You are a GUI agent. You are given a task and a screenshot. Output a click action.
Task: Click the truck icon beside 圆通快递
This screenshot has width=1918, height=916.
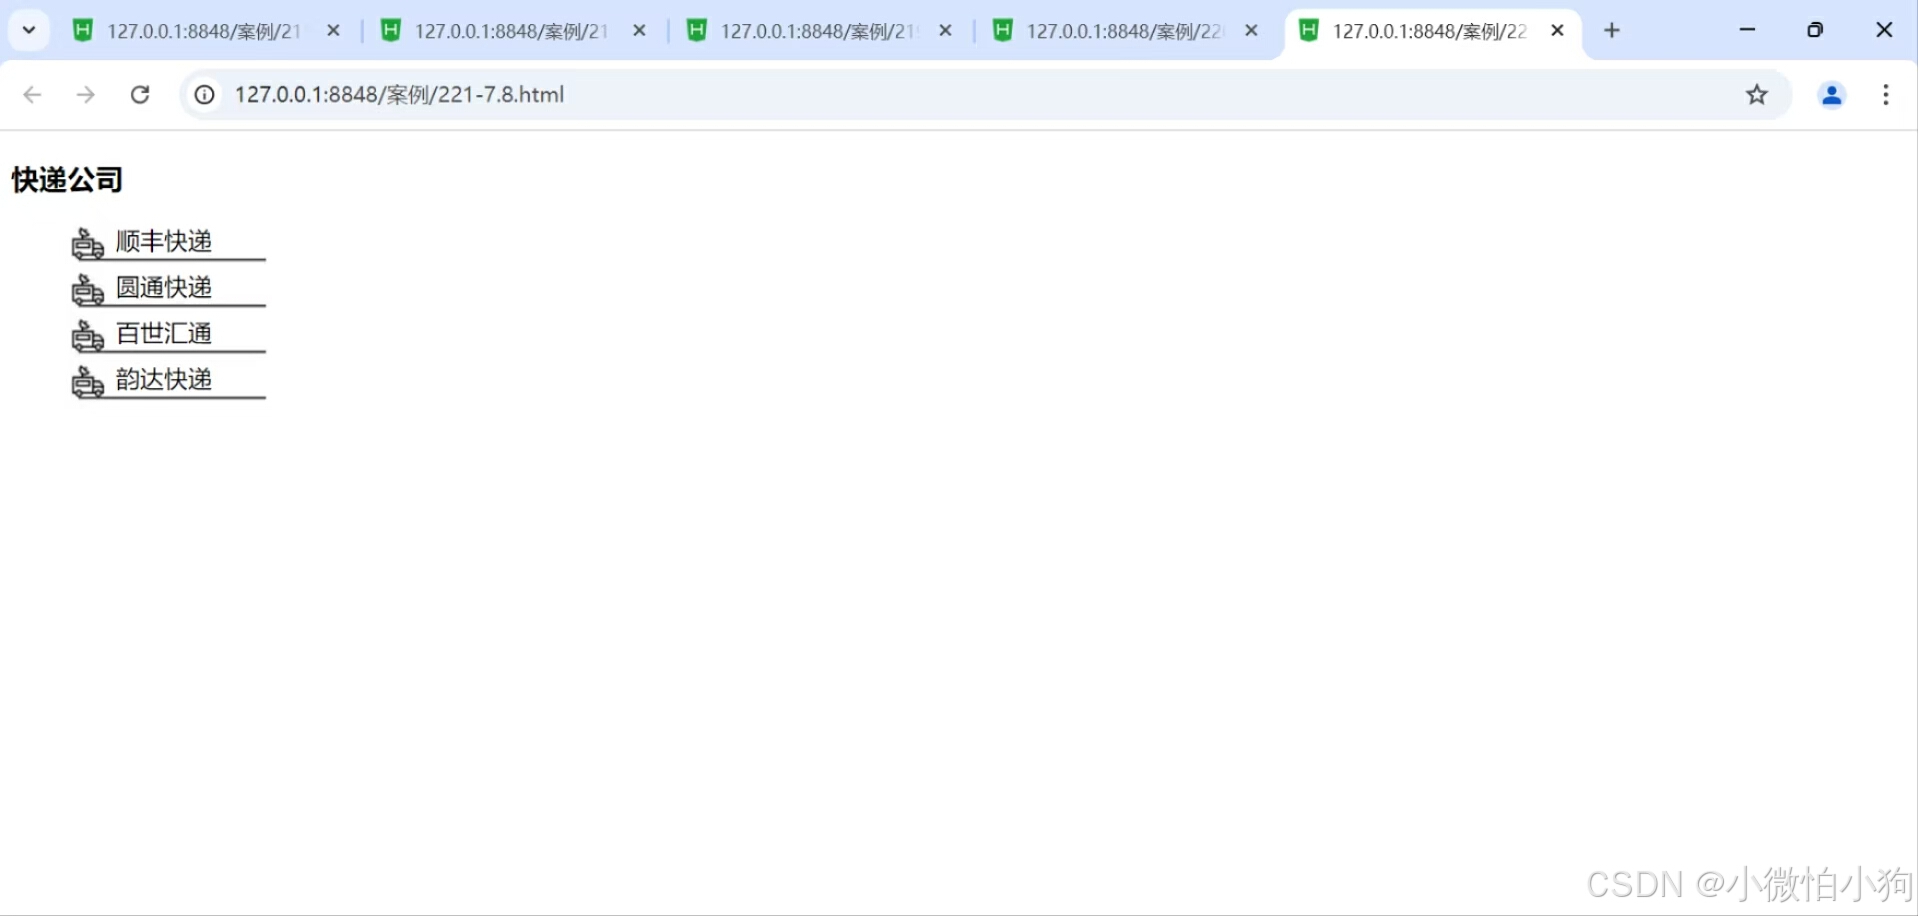click(x=88, y=290)
